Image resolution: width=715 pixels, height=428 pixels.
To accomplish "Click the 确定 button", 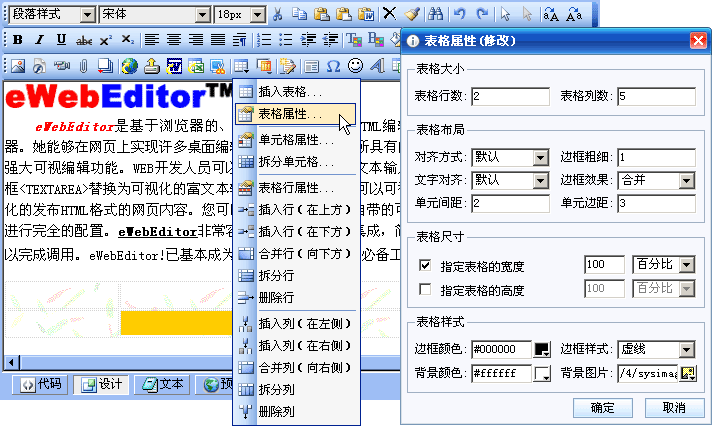I will [x=602, y=407].
